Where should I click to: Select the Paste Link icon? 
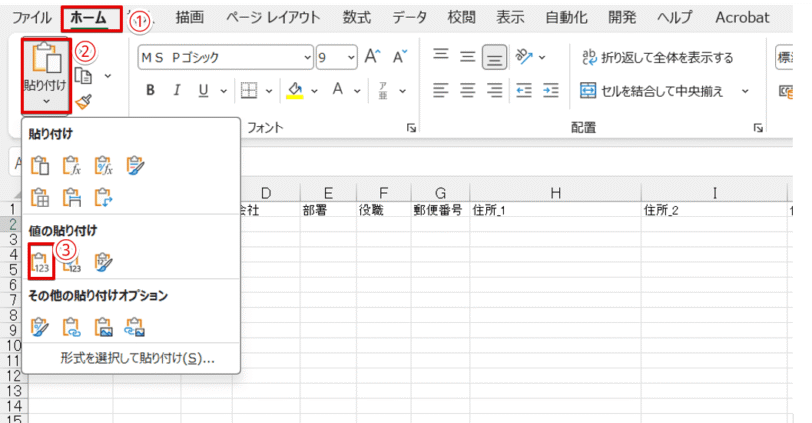pyautogui.click(x=71, y=327)
